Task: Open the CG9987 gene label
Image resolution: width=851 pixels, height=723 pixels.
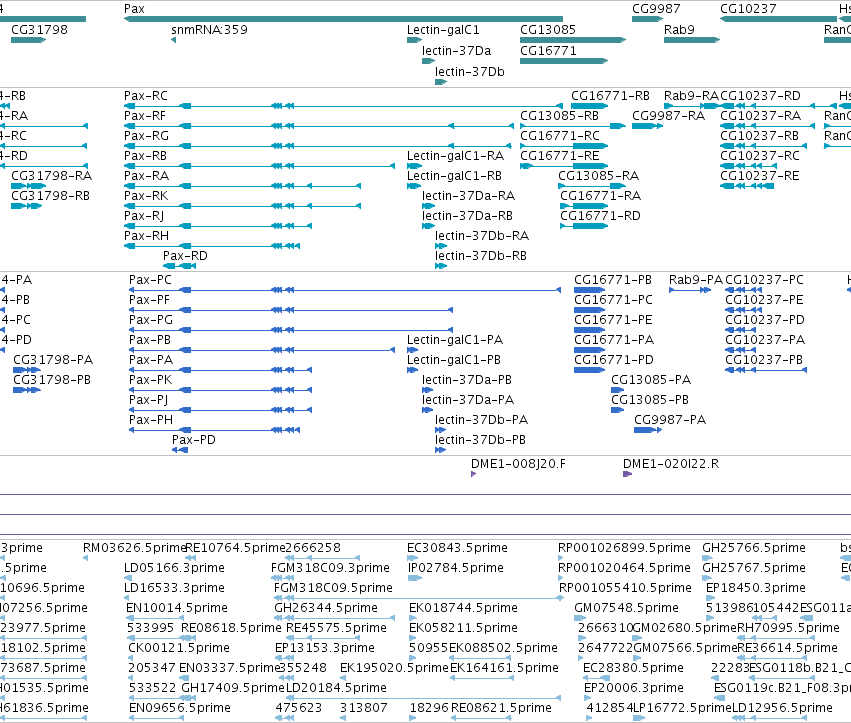Action: [x=656, y=9]
